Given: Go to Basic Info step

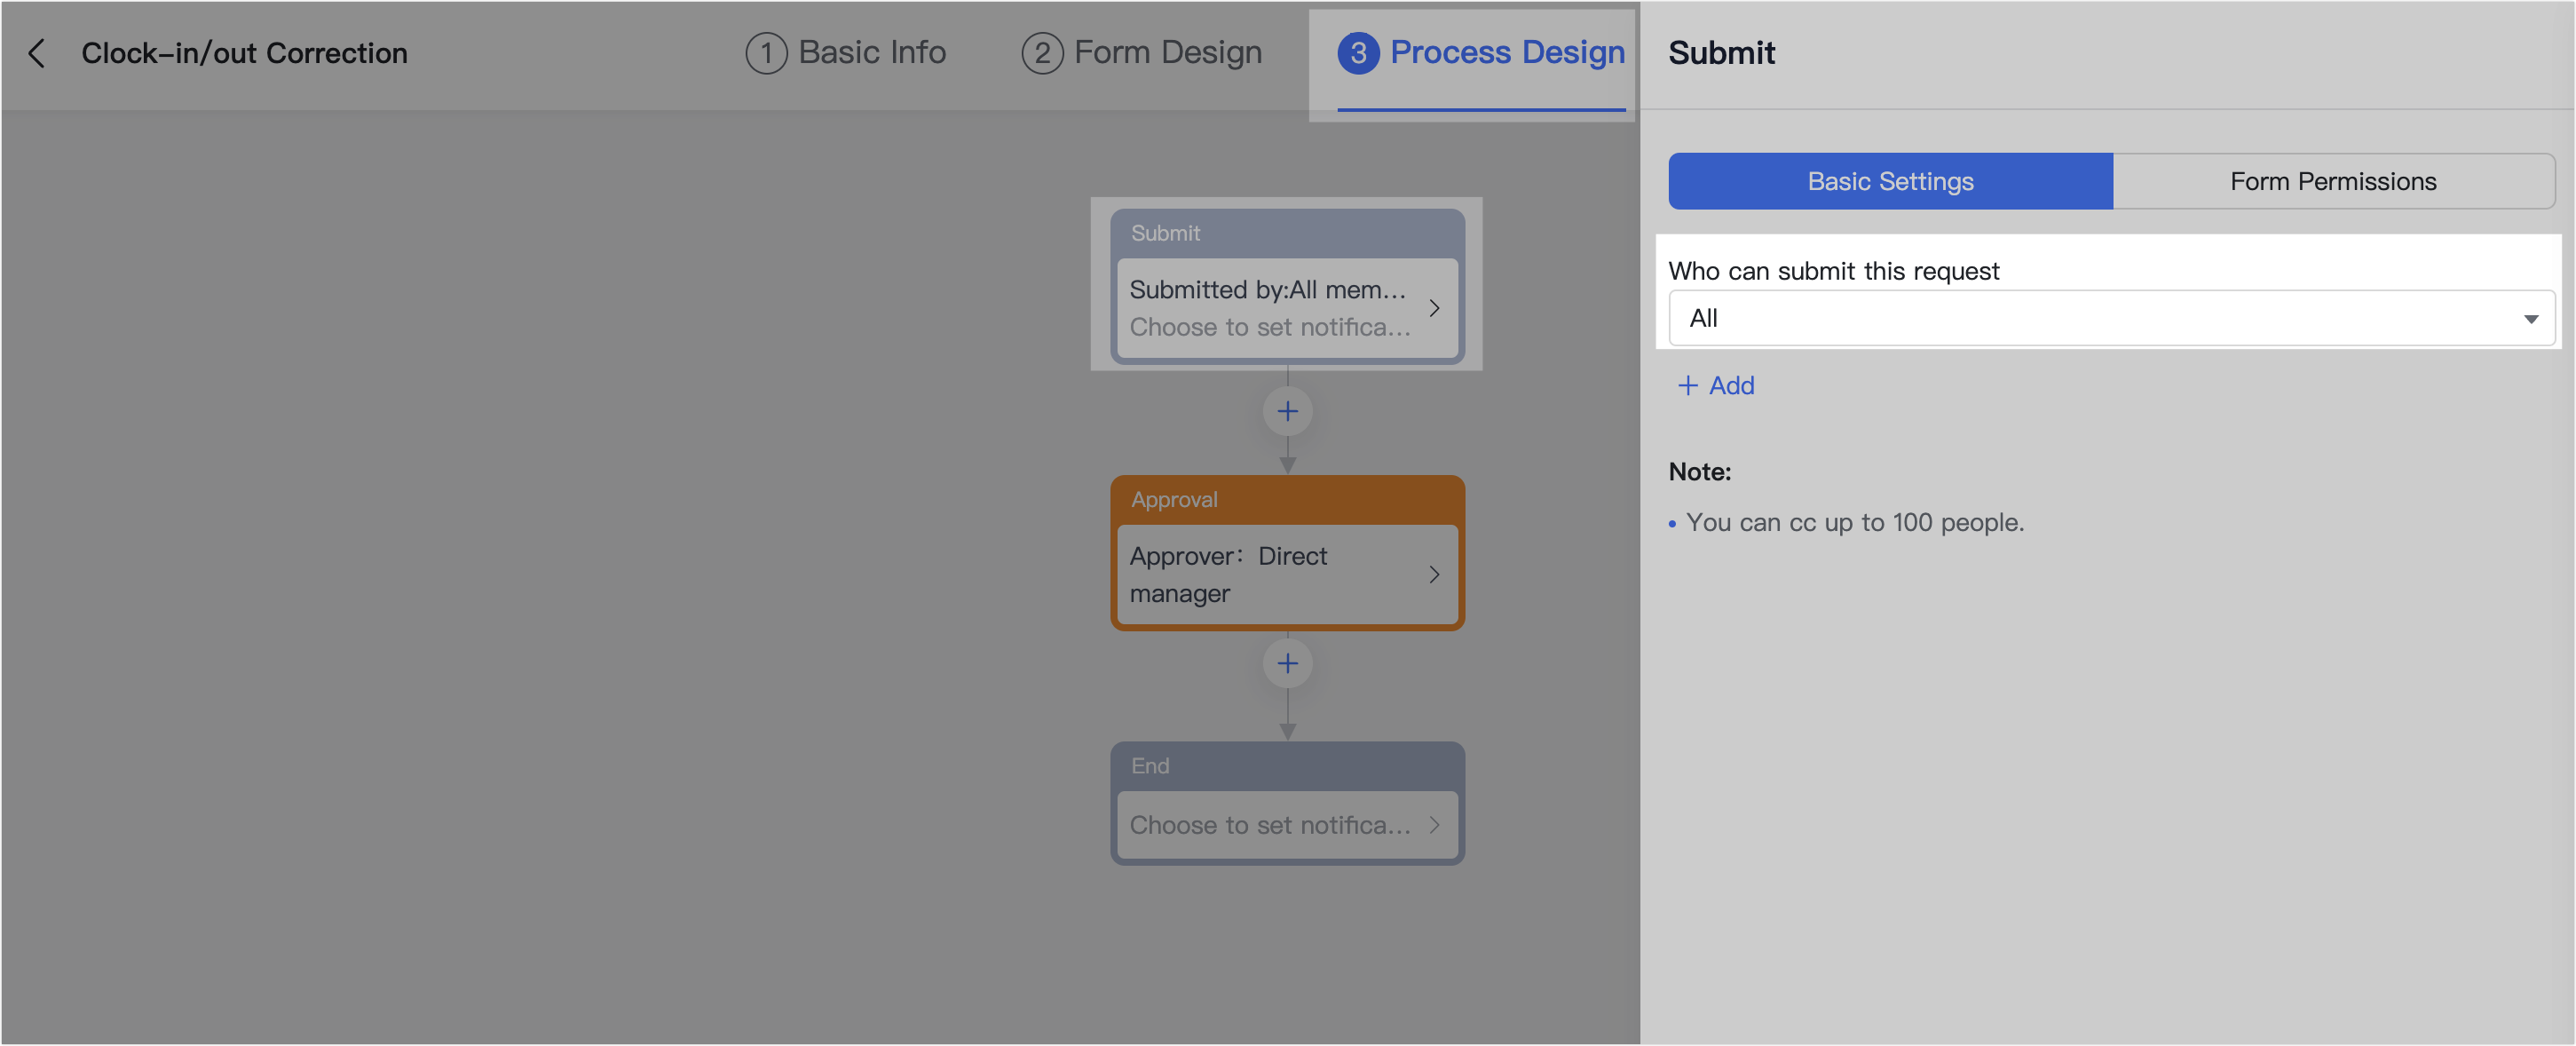Looking at the screenshot, I should 871,53.
